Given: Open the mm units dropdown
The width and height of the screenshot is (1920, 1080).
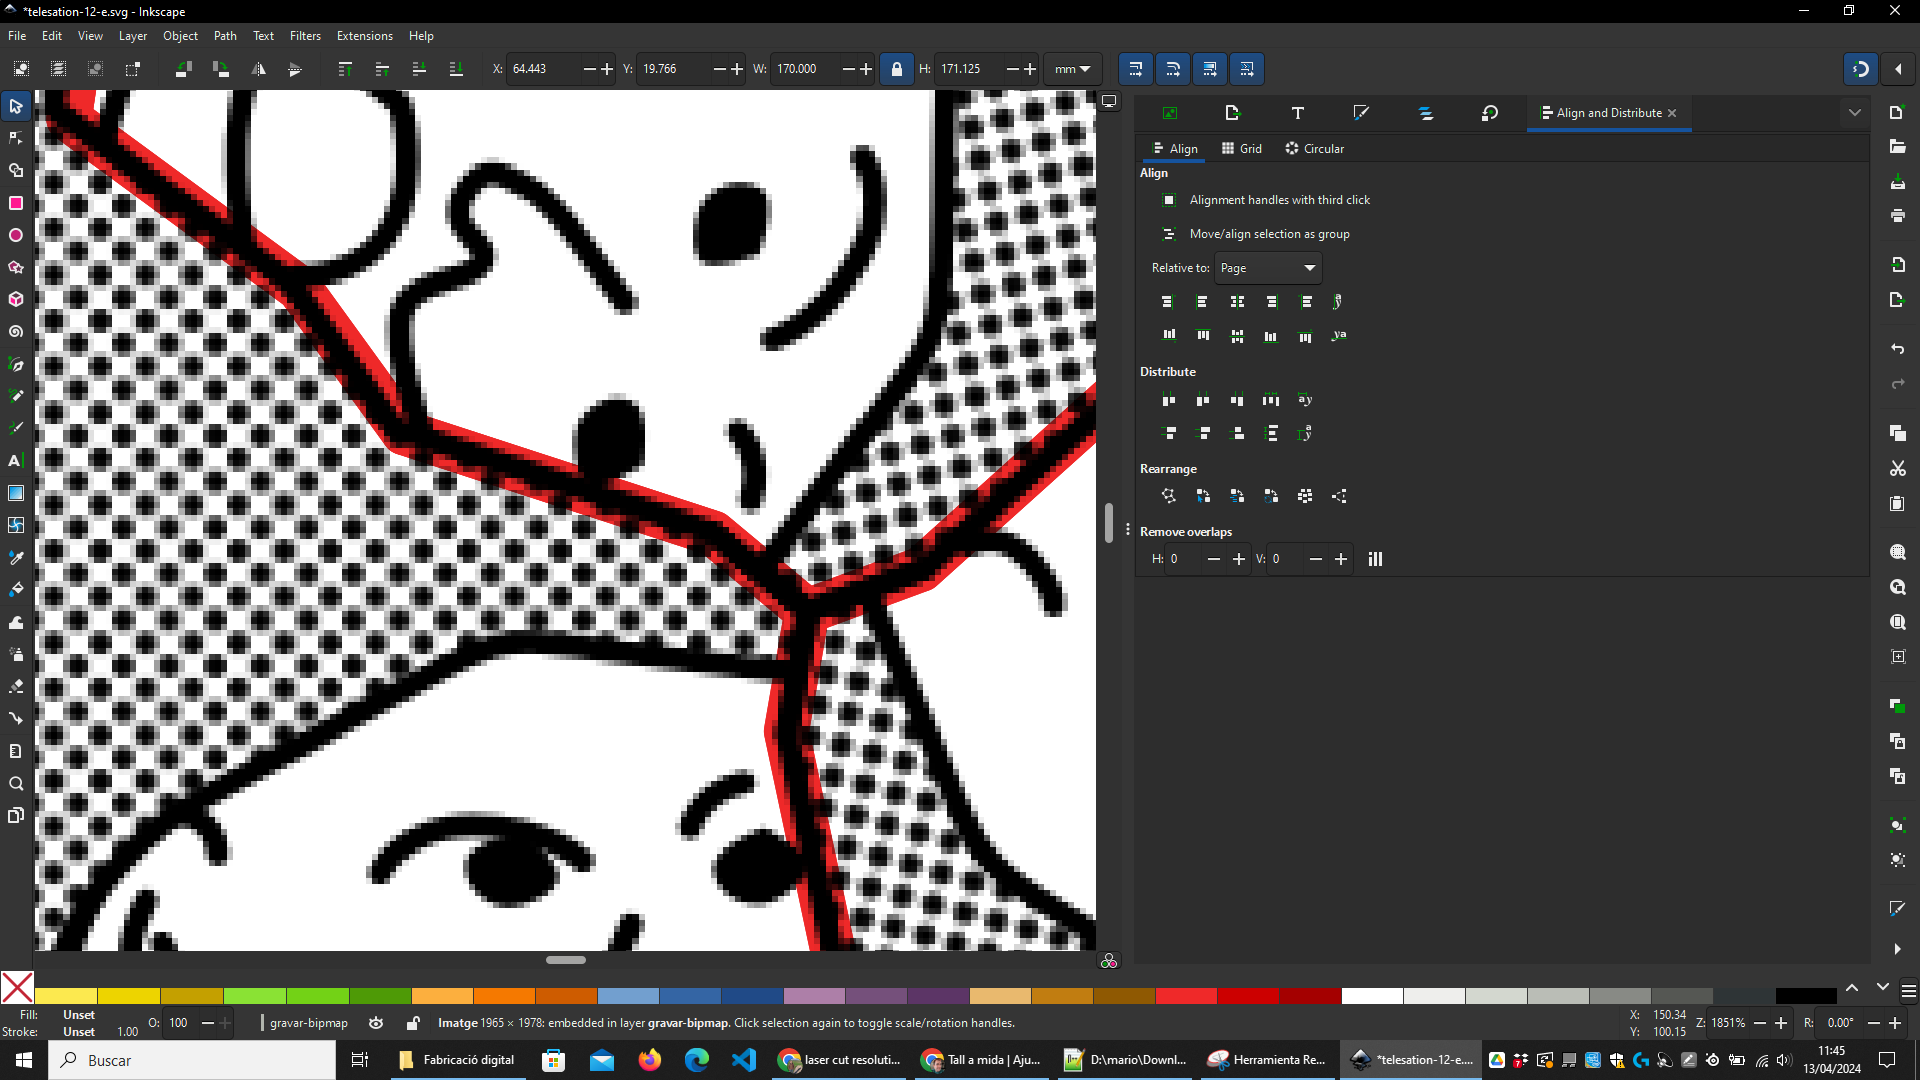Looking at the screenshot, I should point(1072,69).
